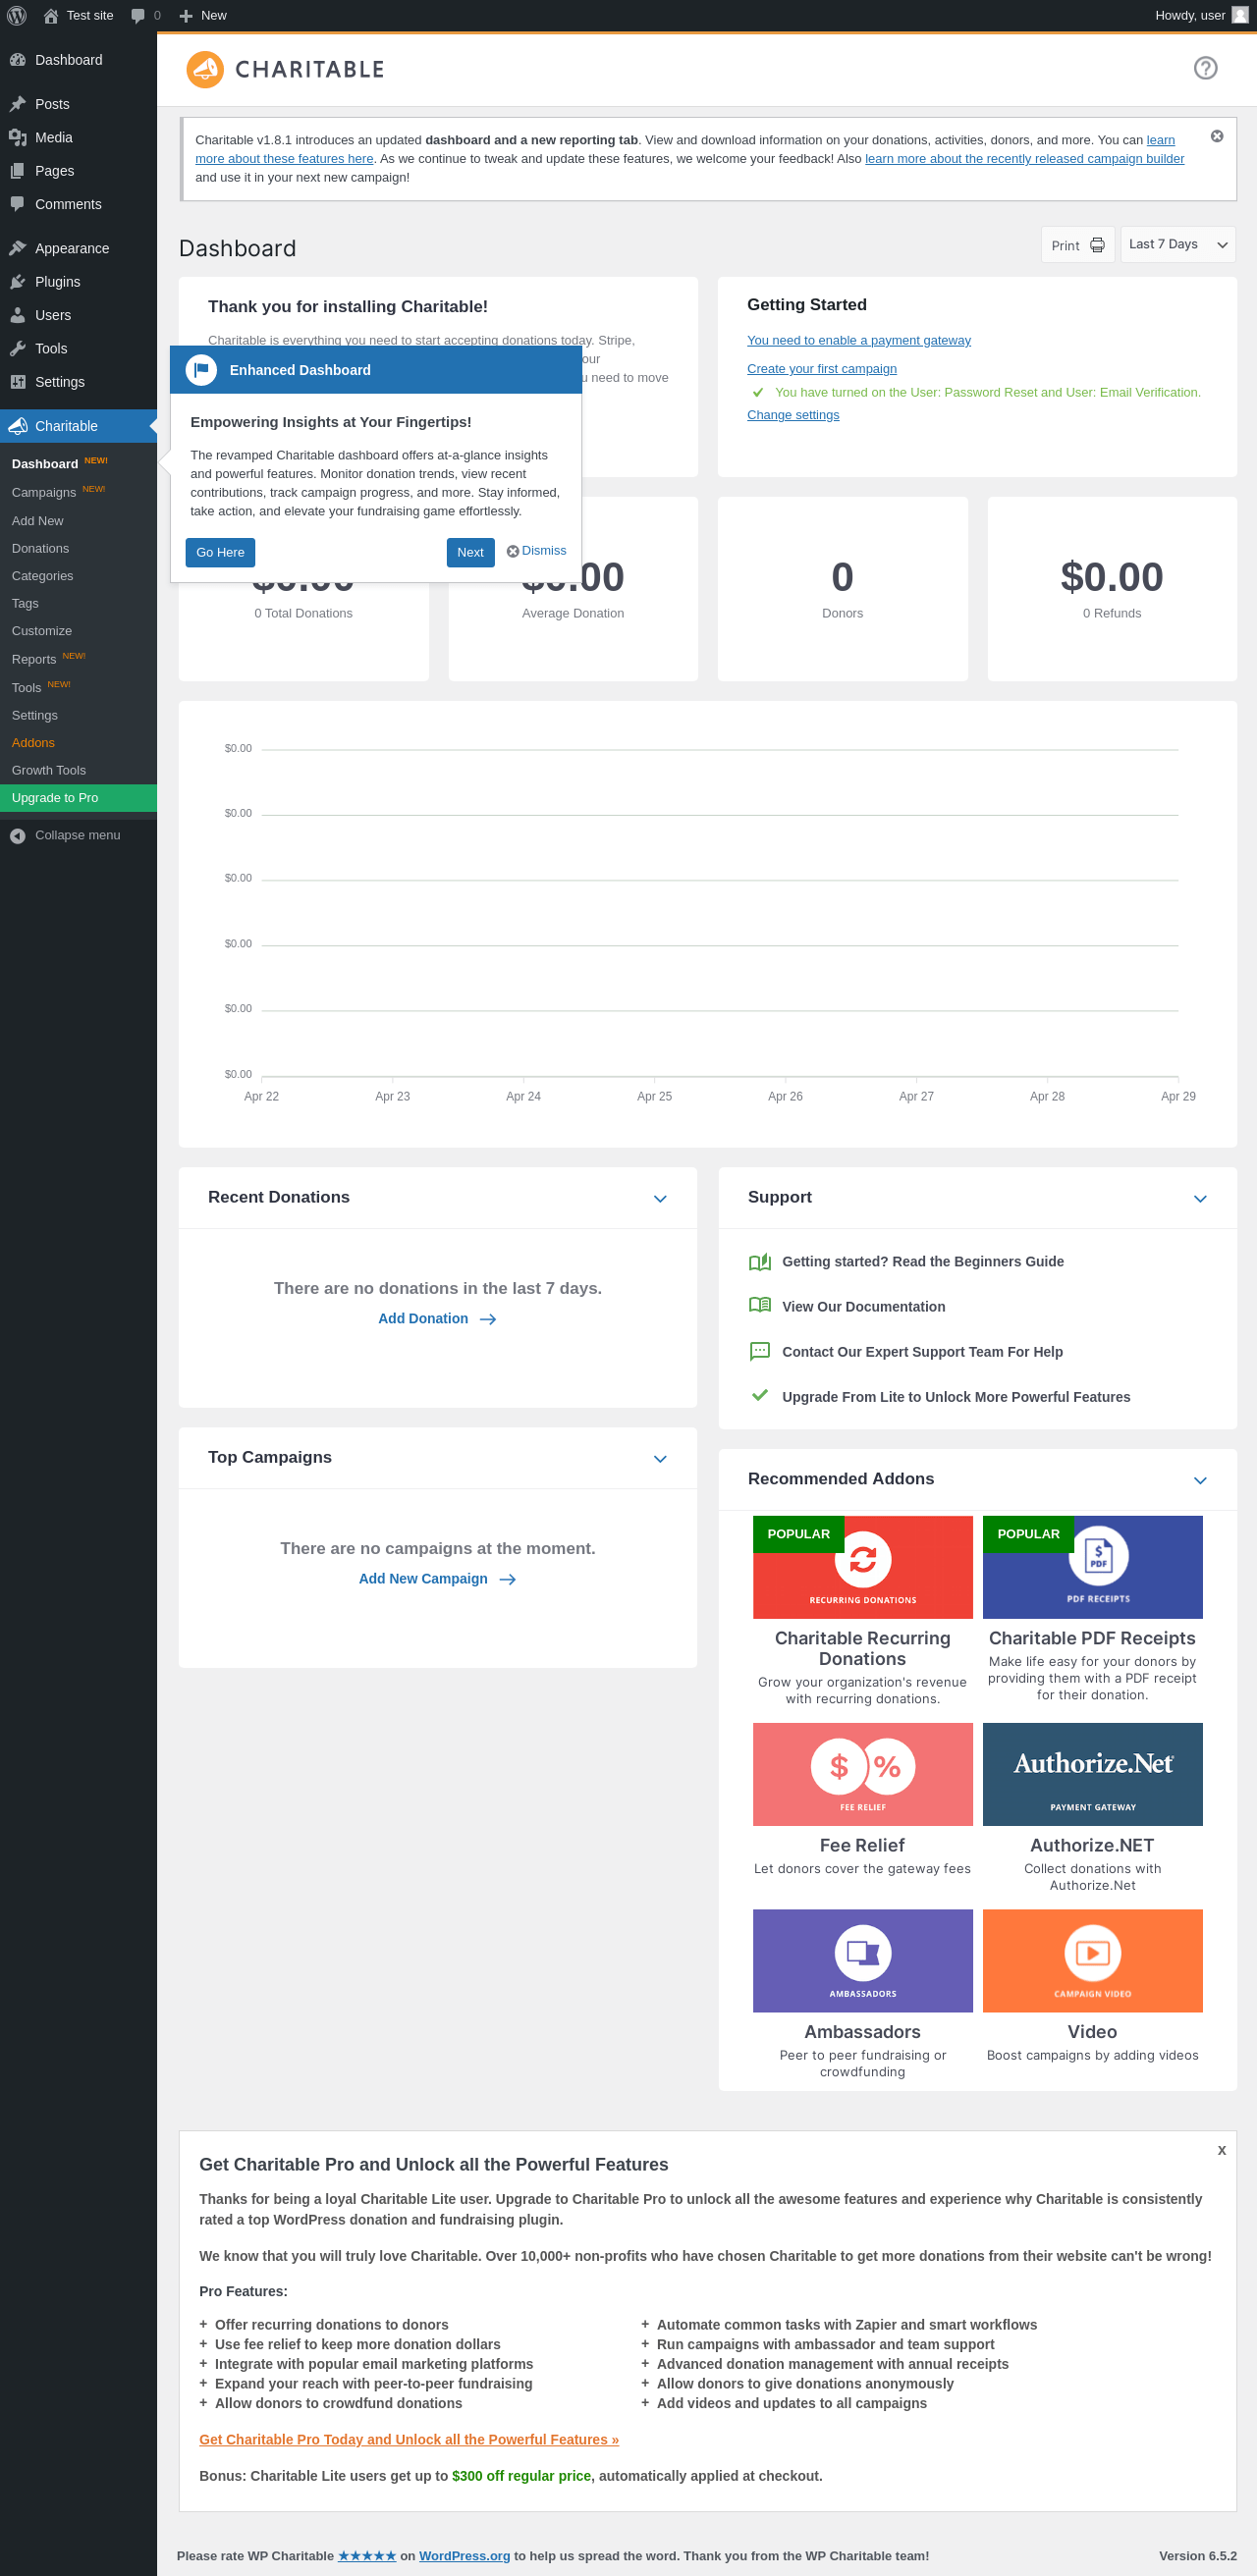Viewport: 1257px width, 2576px height.
Task: Click the Add Donation link
Action: point(437,1319)
